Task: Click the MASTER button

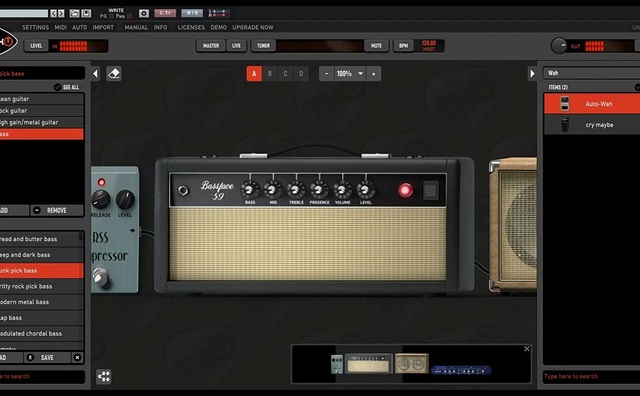Action: pos(211,46)
